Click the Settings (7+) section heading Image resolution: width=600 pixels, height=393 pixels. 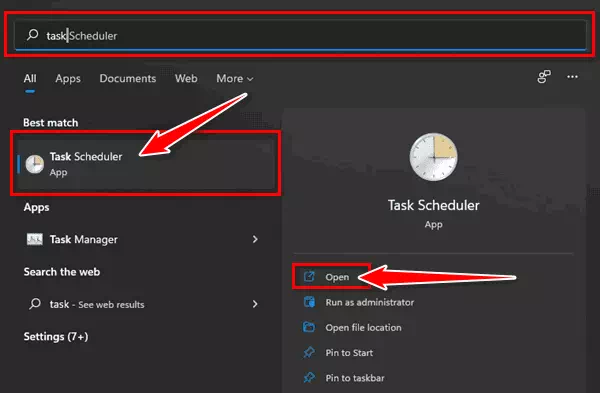[56, 337]
